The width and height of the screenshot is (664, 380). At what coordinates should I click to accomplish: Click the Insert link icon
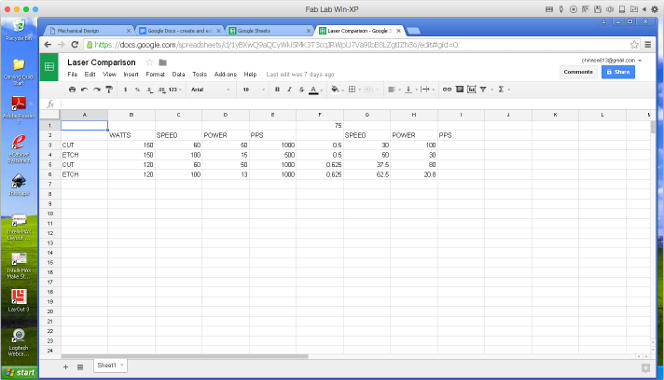pos(447,89)
